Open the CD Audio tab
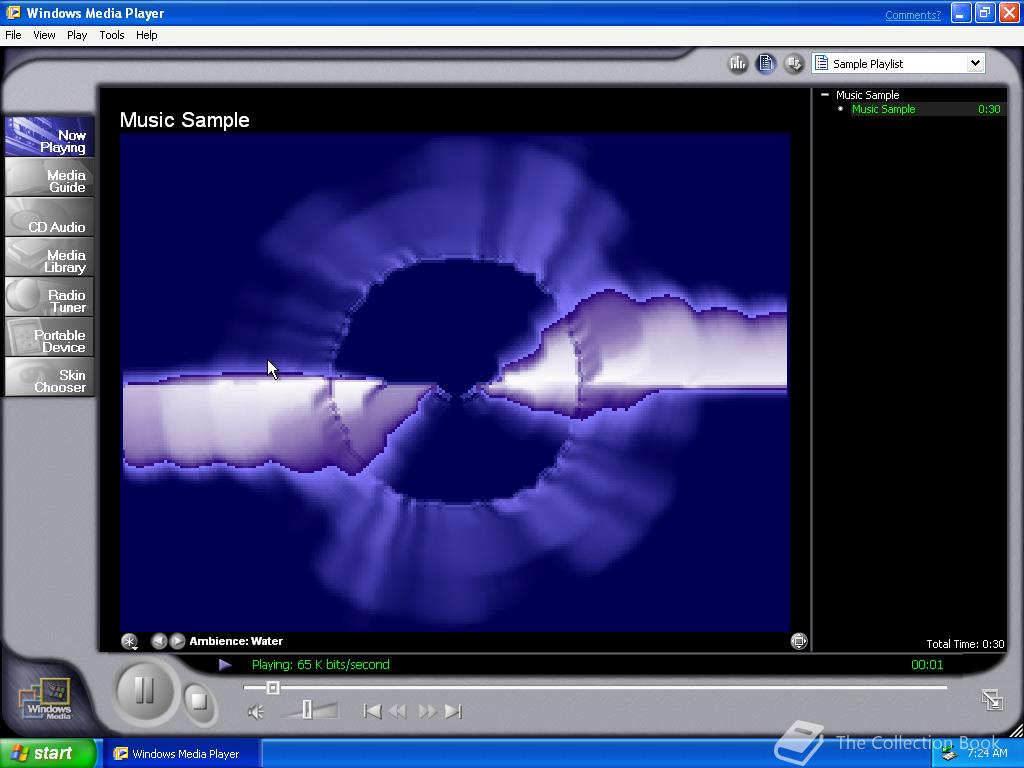The width and height of the screenshot is (1024, 768). (50, 217)
